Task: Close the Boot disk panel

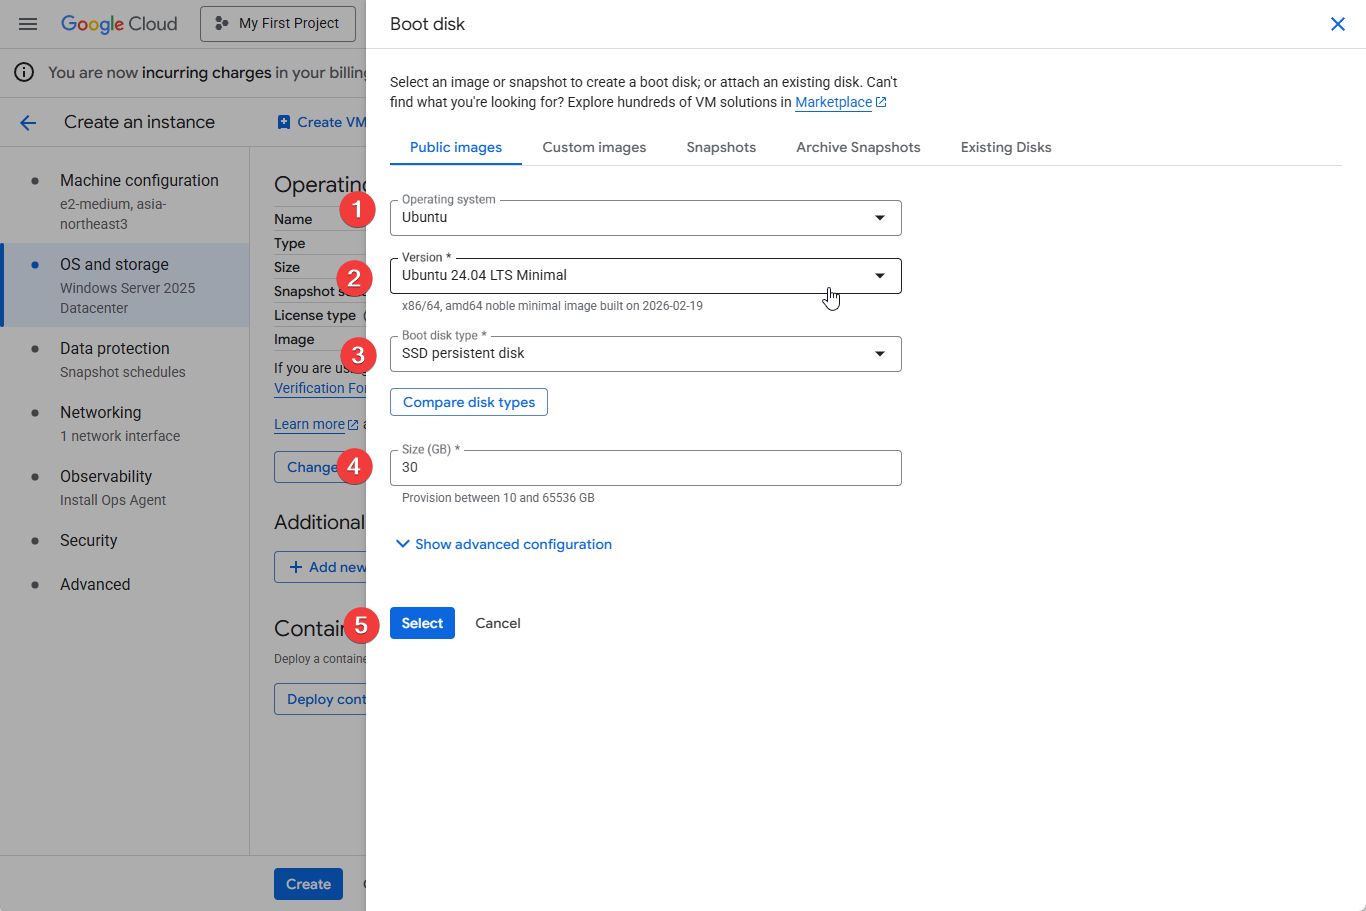Action: [x=1337, y=24]
